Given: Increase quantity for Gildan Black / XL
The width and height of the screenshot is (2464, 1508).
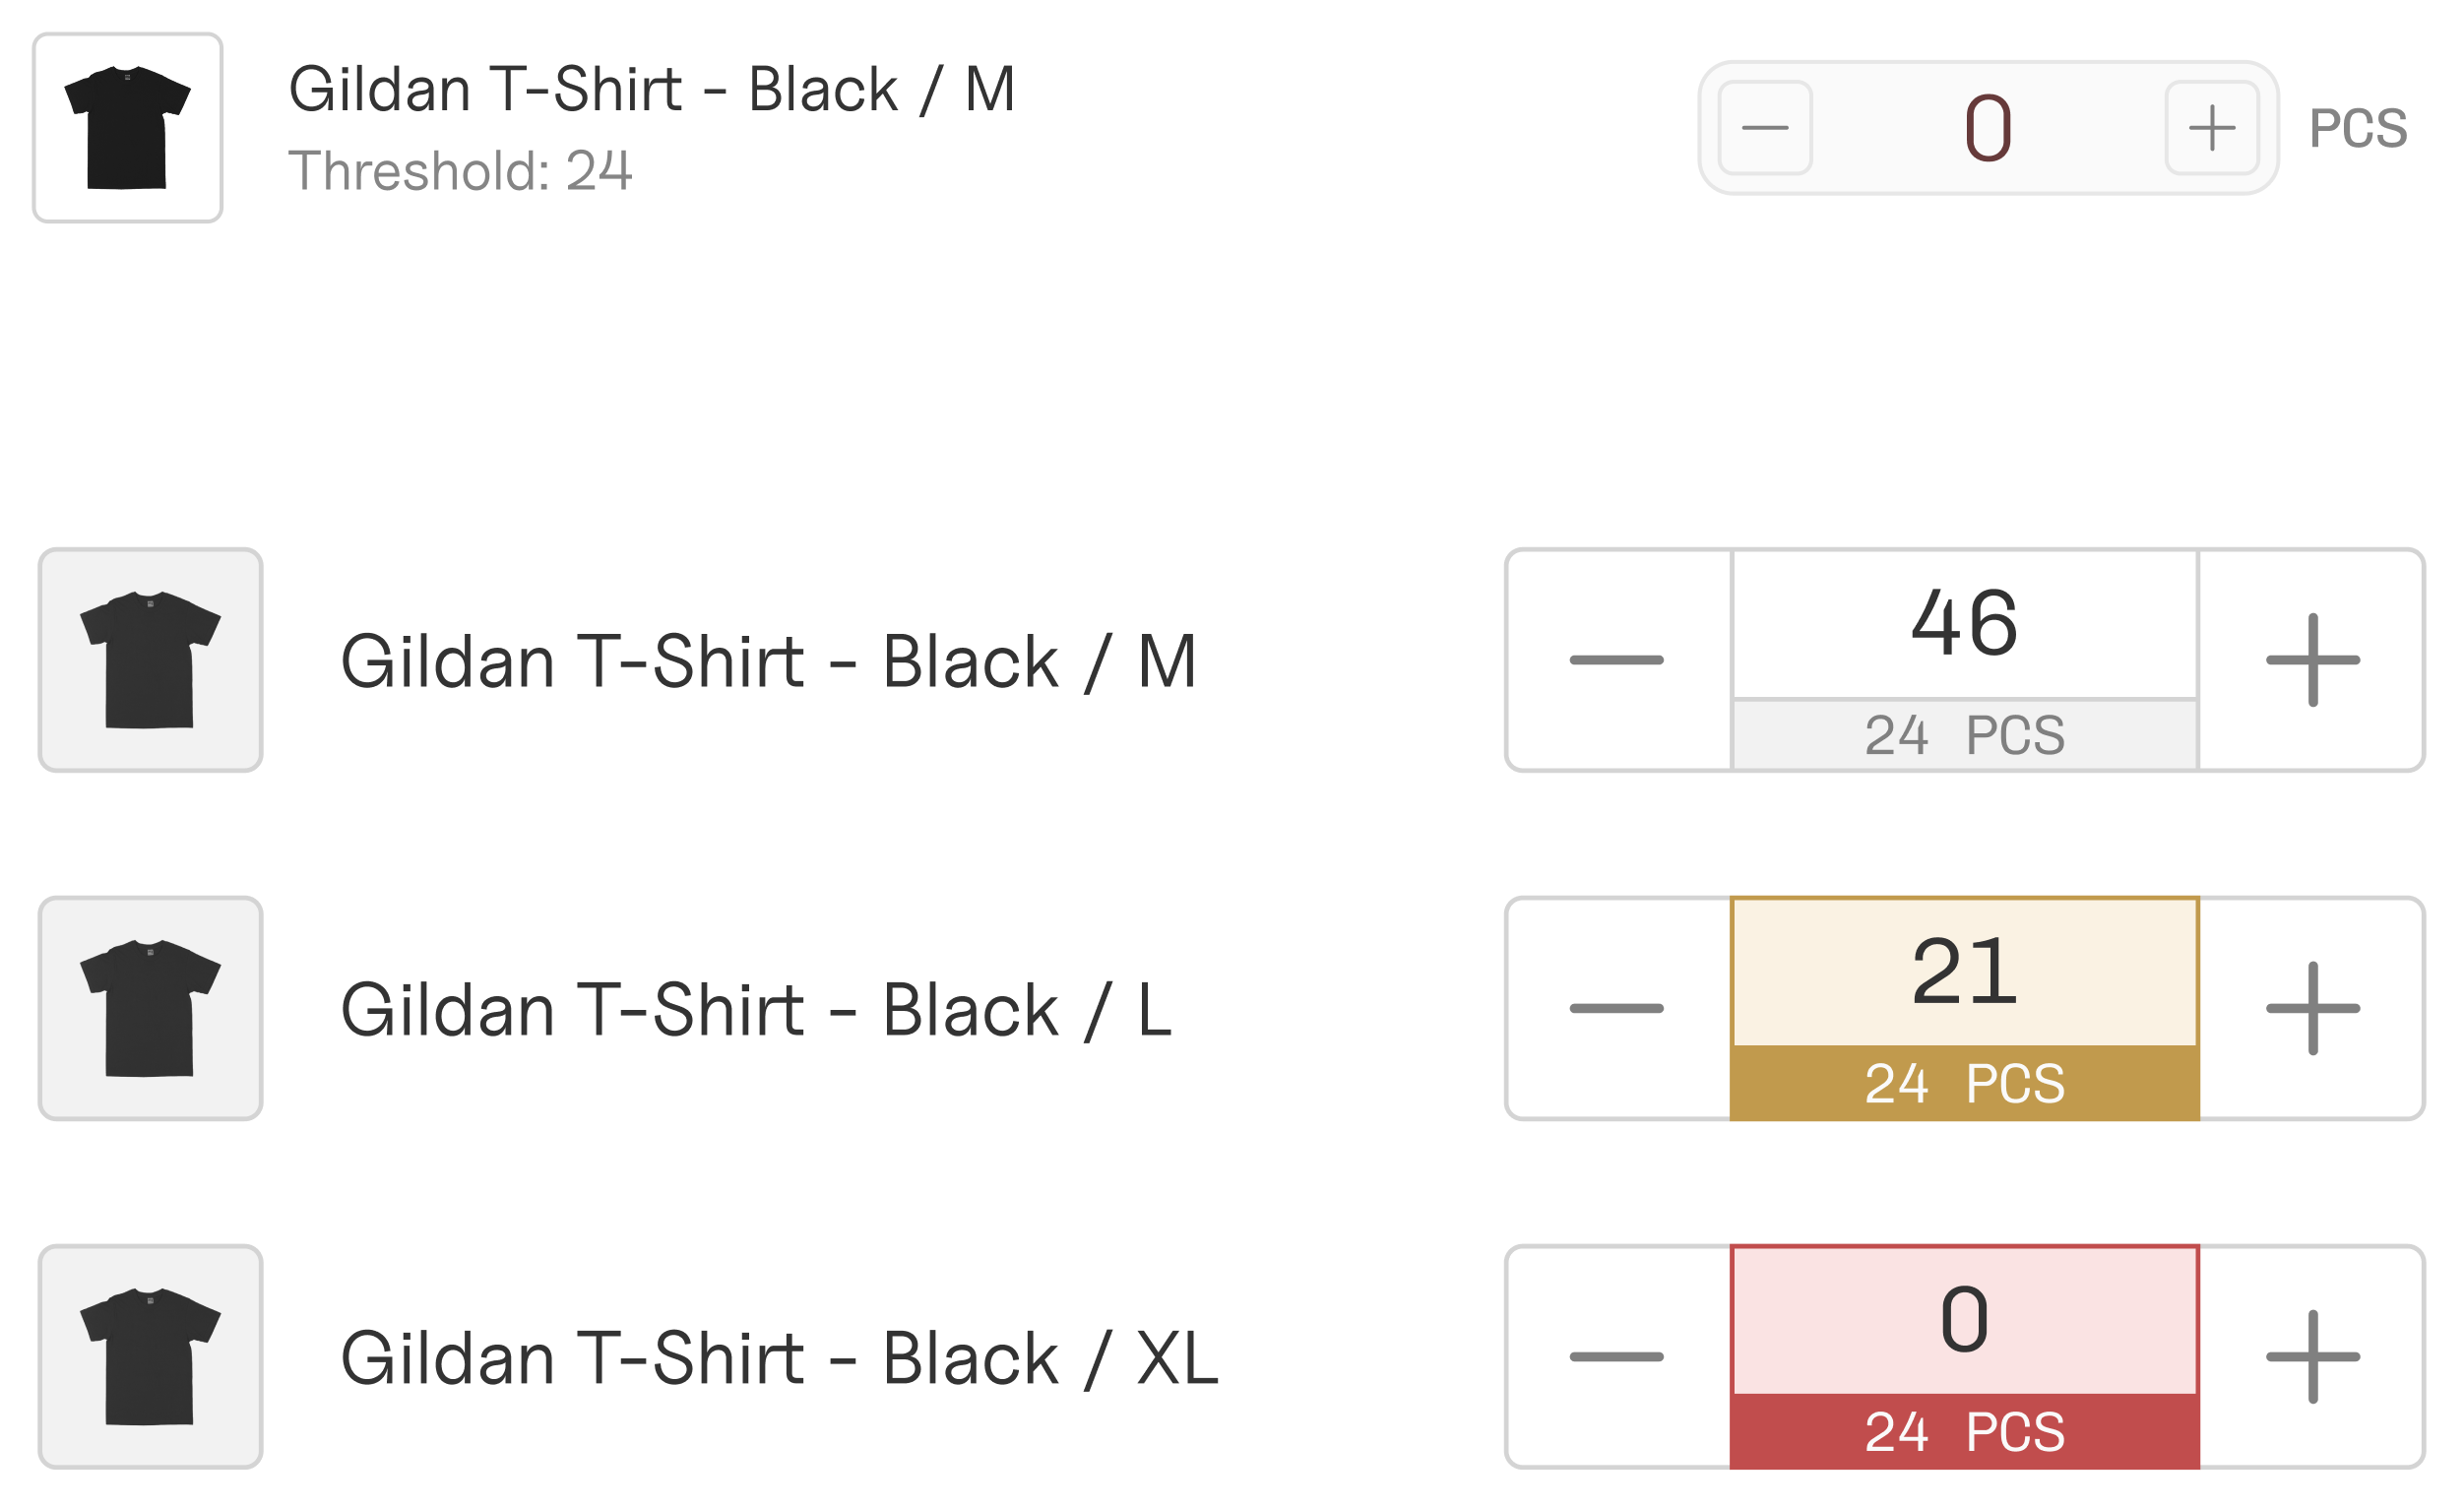Looking at the screenshot, I should (2312, 1357).
